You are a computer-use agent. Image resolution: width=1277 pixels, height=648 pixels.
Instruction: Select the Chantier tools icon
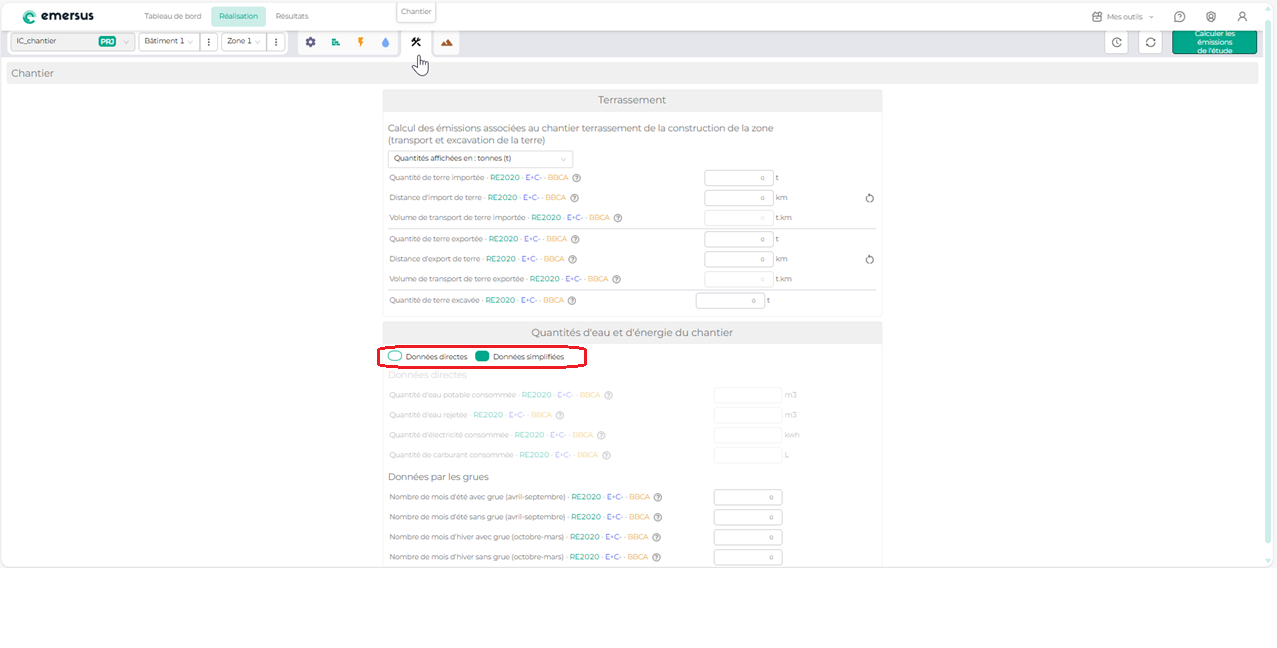[416, 42]
